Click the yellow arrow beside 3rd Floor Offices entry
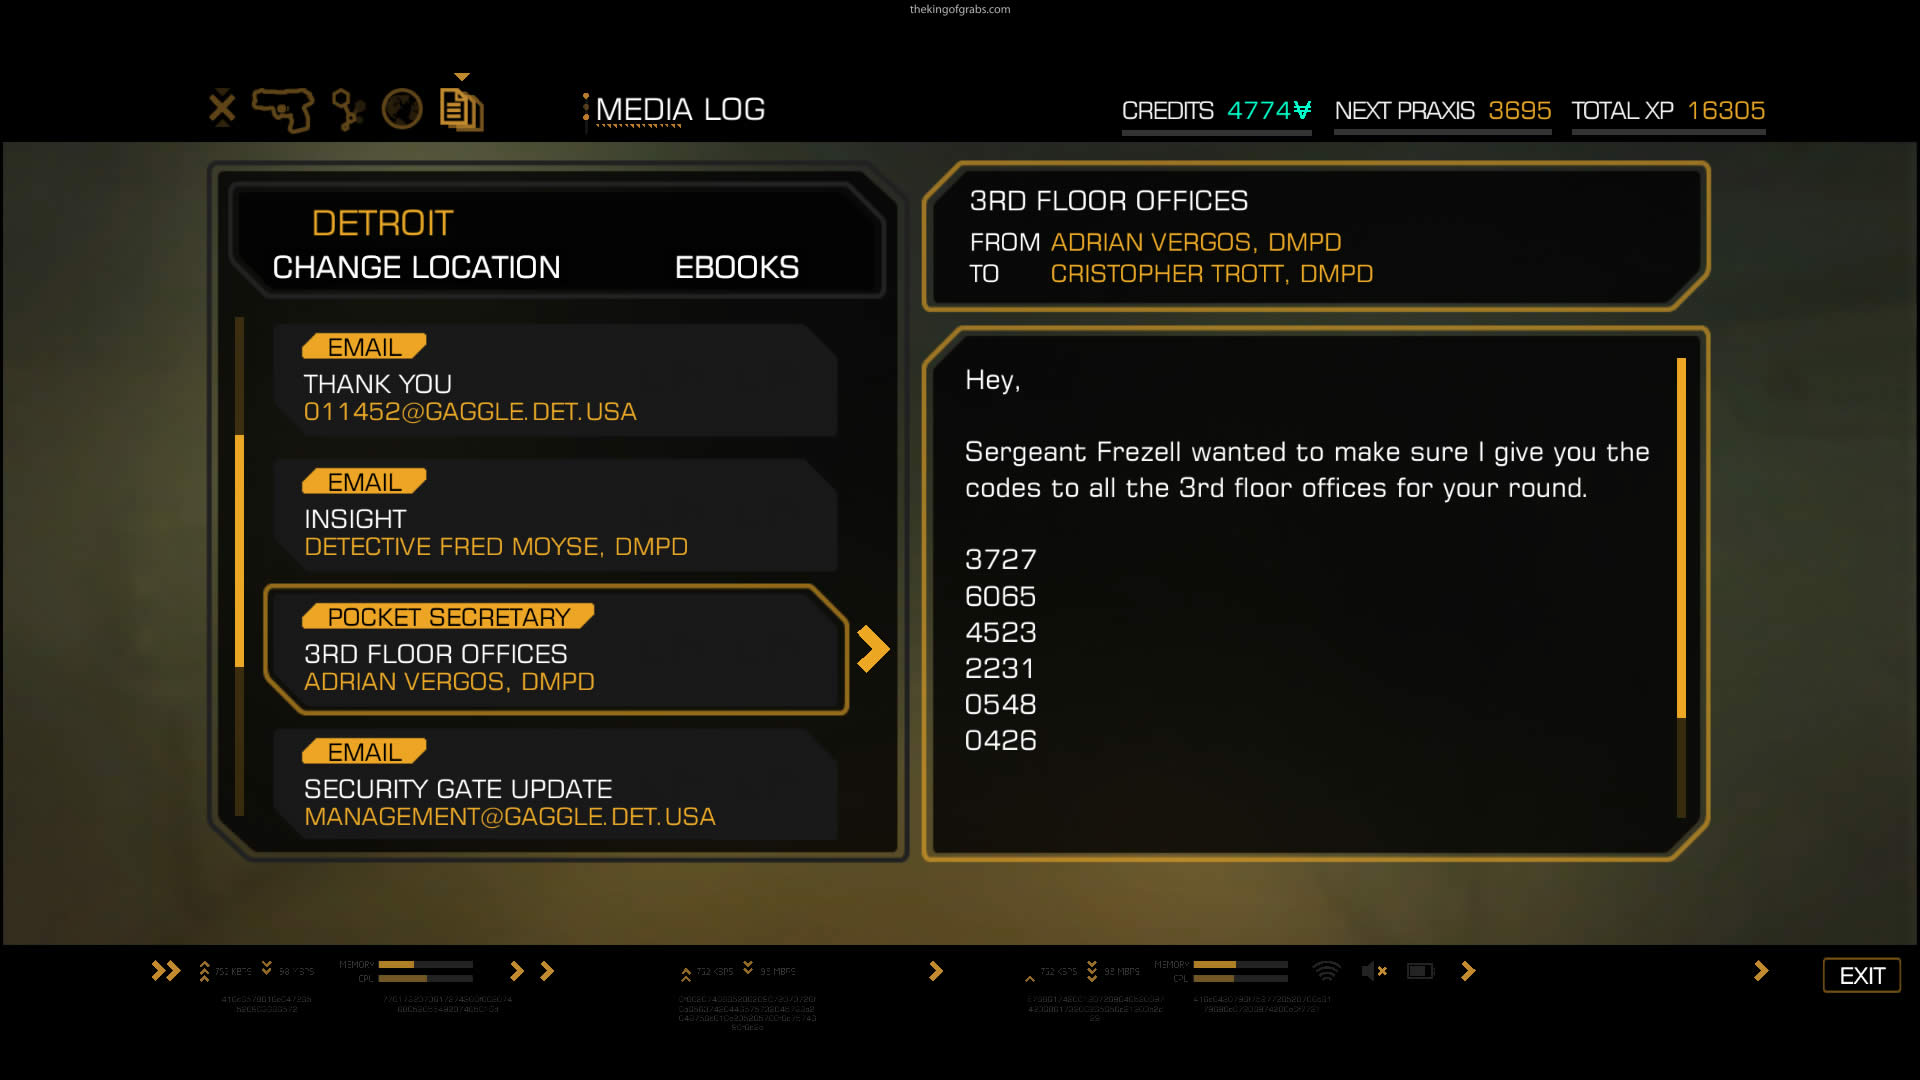The image size is (1920, 1080). tap(873, 649)
